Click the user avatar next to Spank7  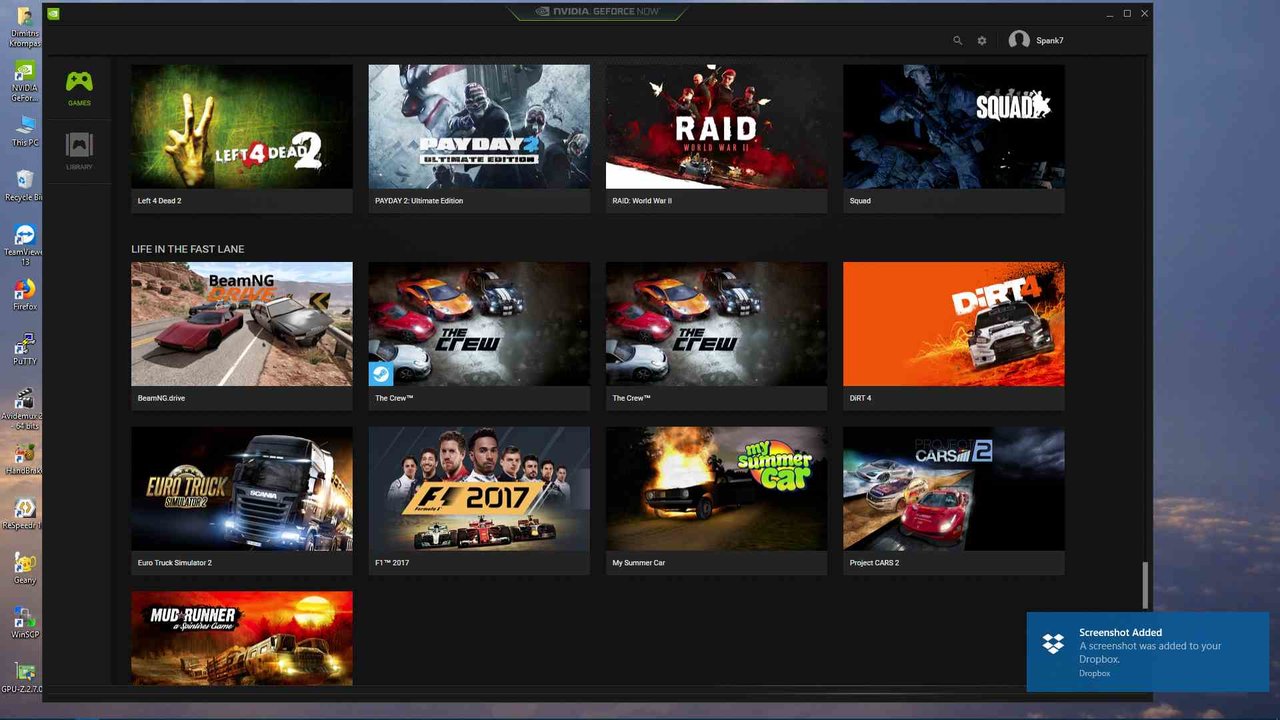click(1019, 40)
